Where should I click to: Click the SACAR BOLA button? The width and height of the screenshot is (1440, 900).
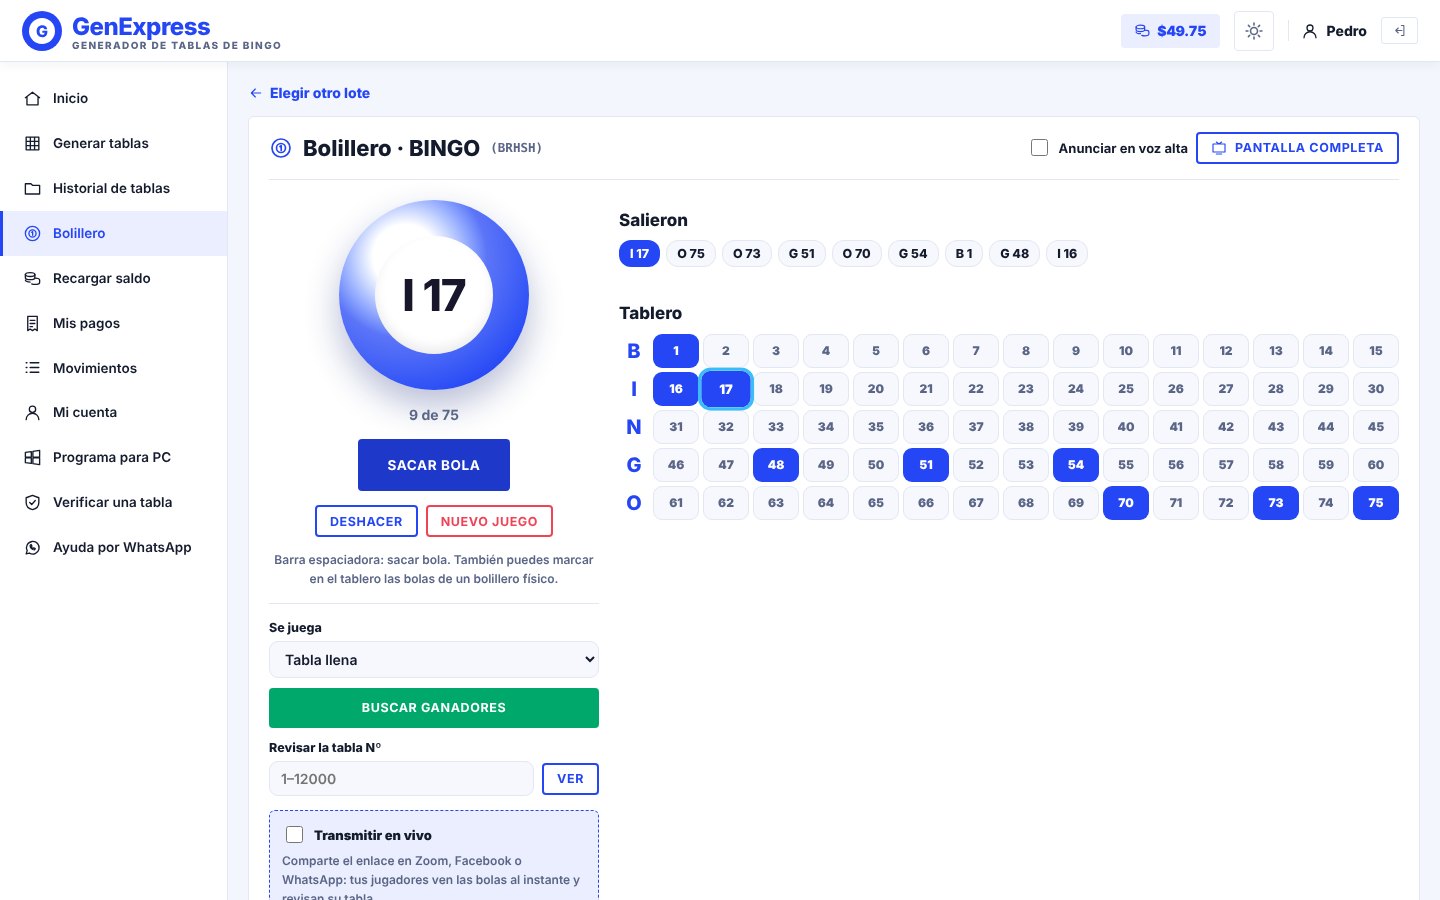(x=434, y=465)
